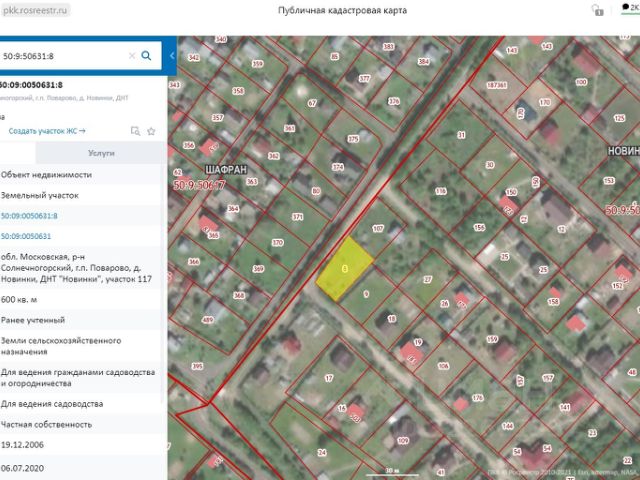Switch to the 'Услуги' tab
This screenshot has height=480, width=640.
tap(101, 153)
